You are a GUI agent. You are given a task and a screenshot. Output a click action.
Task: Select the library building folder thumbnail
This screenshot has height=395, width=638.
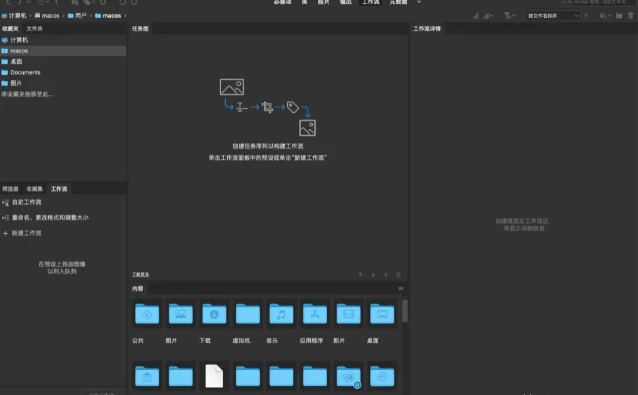tap(147, 376)
